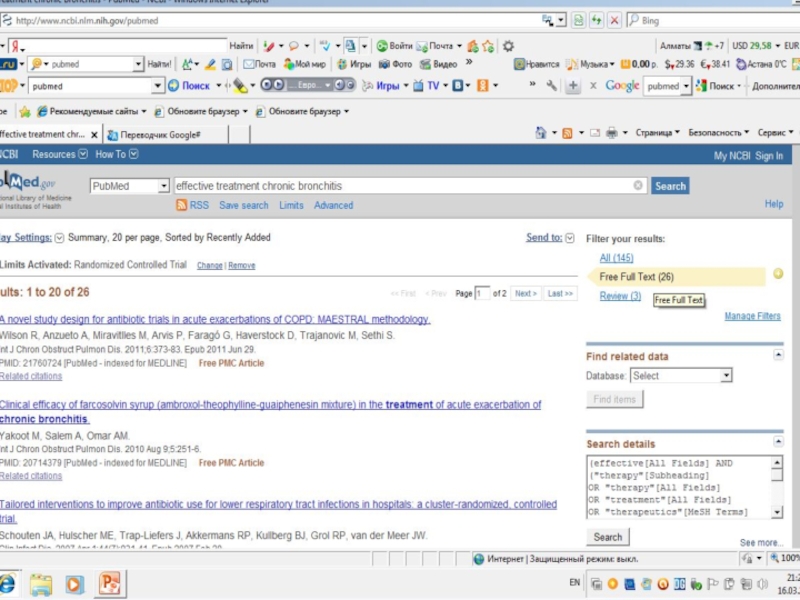Click the Yandex toolbar settings gear icon
Screen dimensions: 800x600
508,46
